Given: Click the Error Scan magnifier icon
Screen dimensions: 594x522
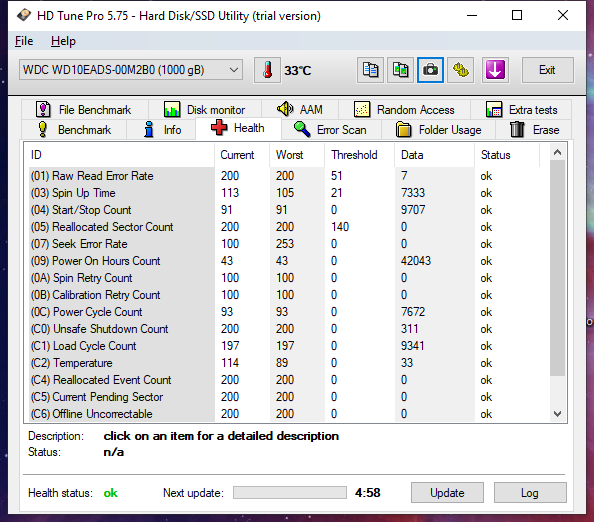Looking at the screenshot, I should click(x=302, y=130).
